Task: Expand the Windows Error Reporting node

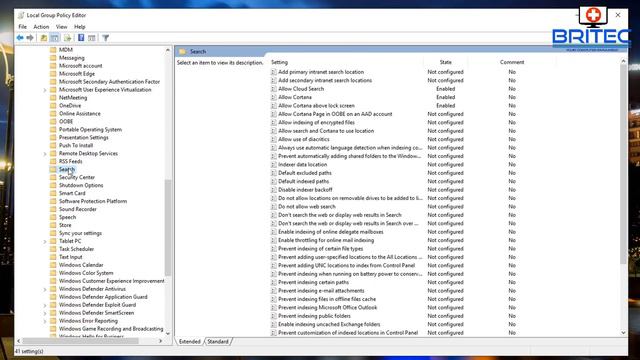Action: [44, 321]
